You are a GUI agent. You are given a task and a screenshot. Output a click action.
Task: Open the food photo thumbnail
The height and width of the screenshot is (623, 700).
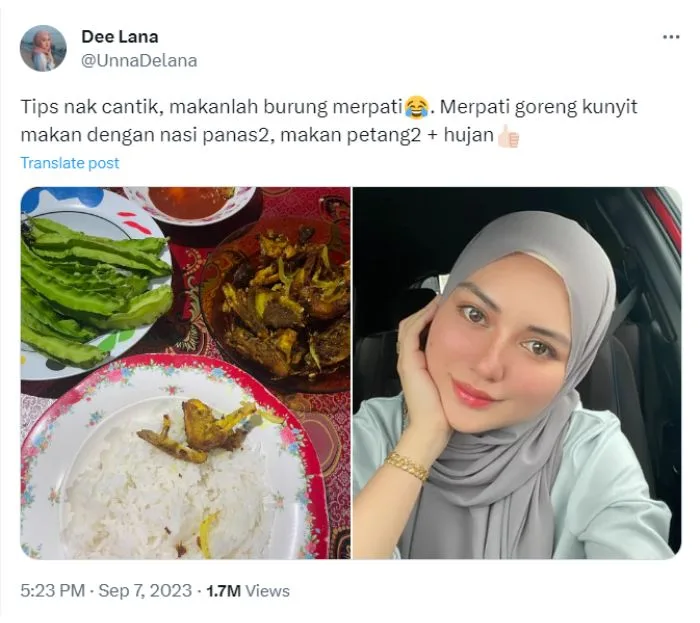coord(186,373)
